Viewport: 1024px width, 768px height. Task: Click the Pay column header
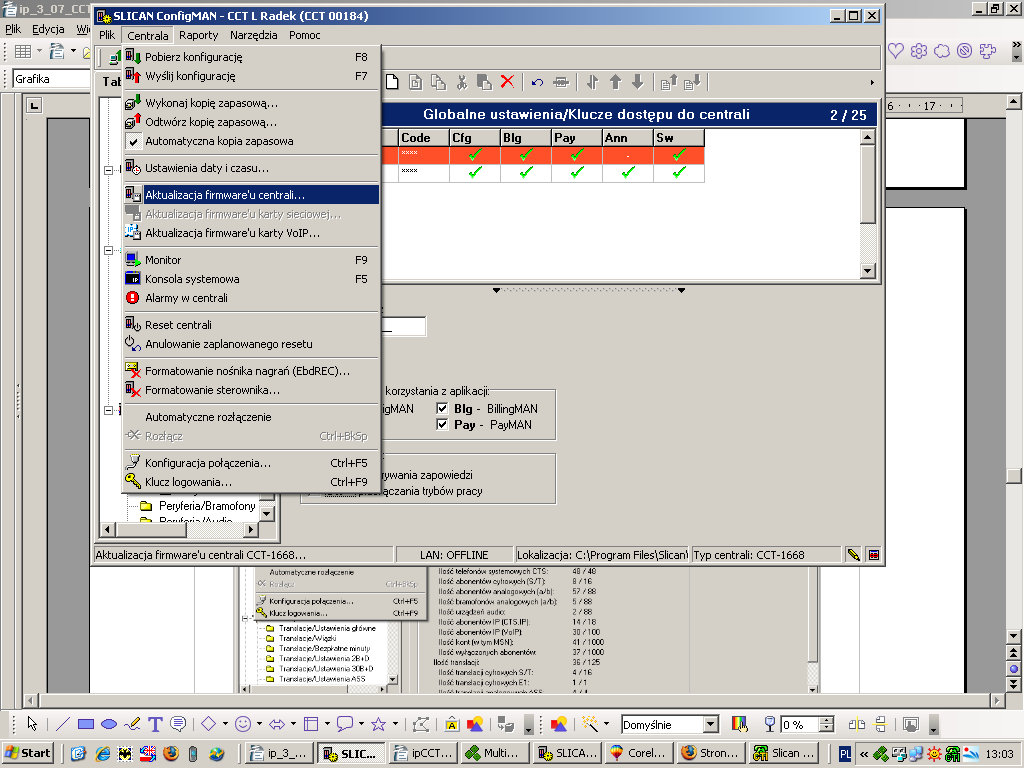(577, 138)
